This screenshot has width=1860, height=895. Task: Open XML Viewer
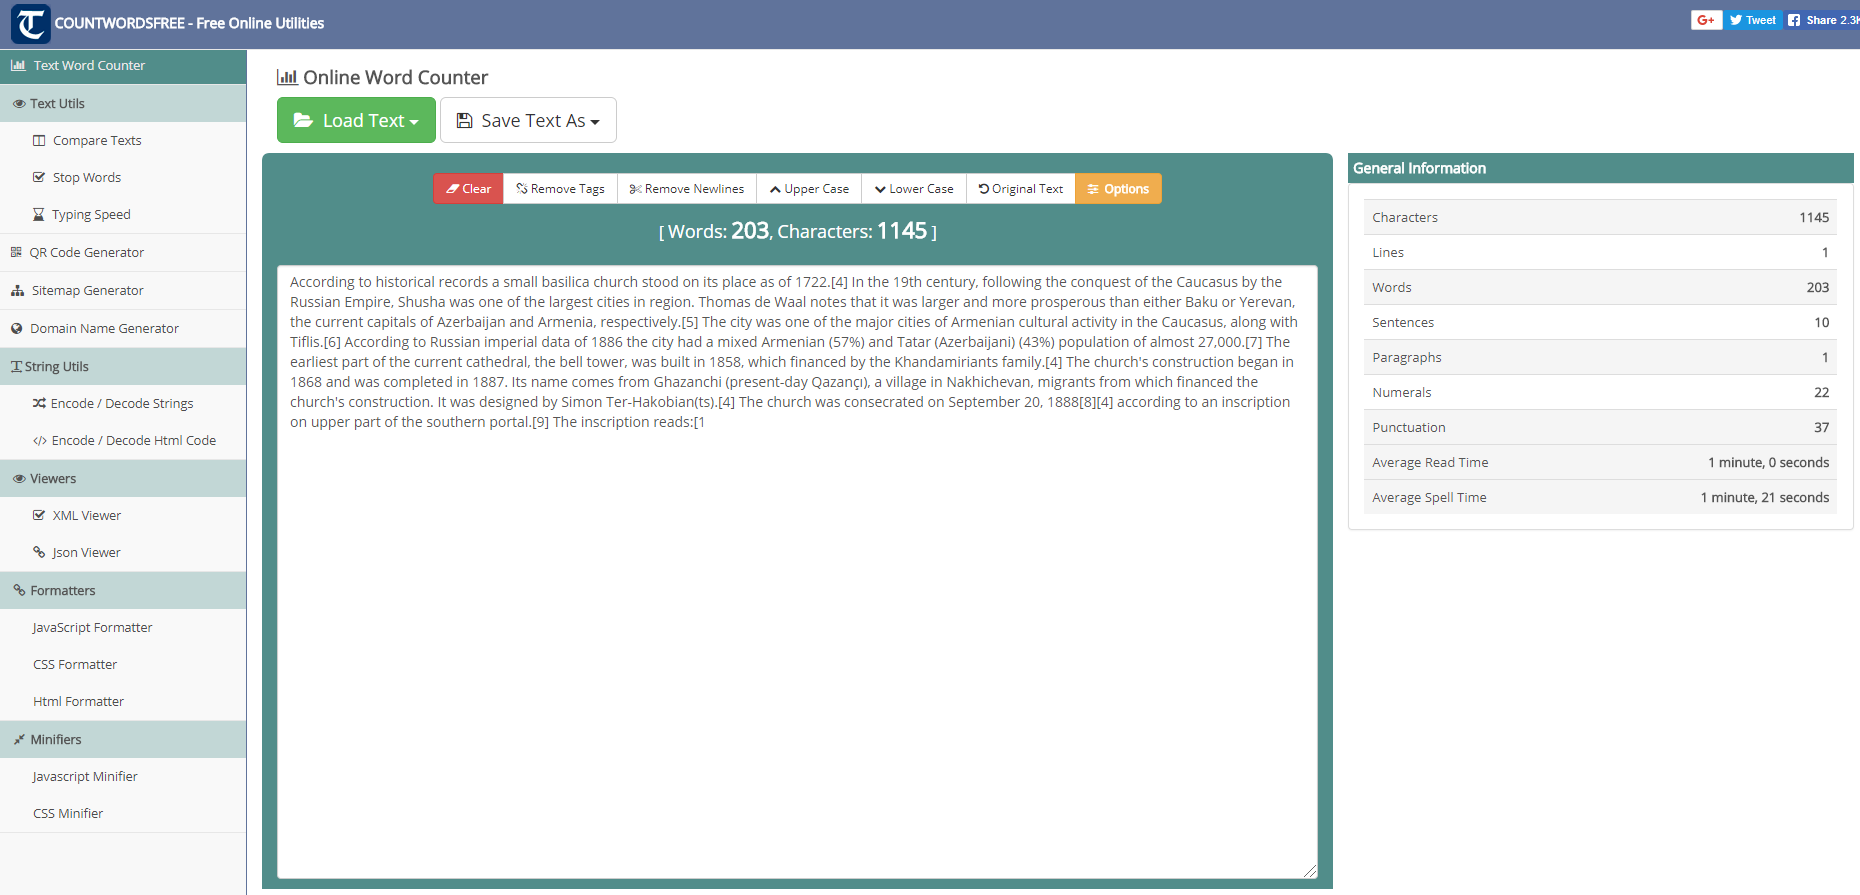pos(87,516)
